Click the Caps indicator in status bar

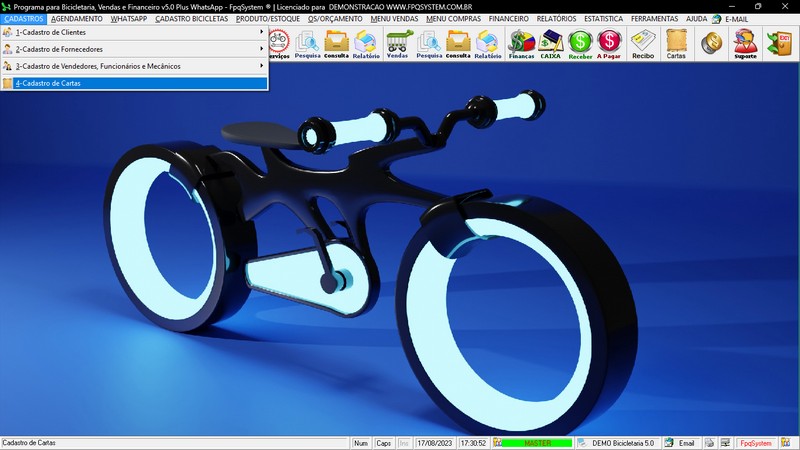tap(383, 443)
